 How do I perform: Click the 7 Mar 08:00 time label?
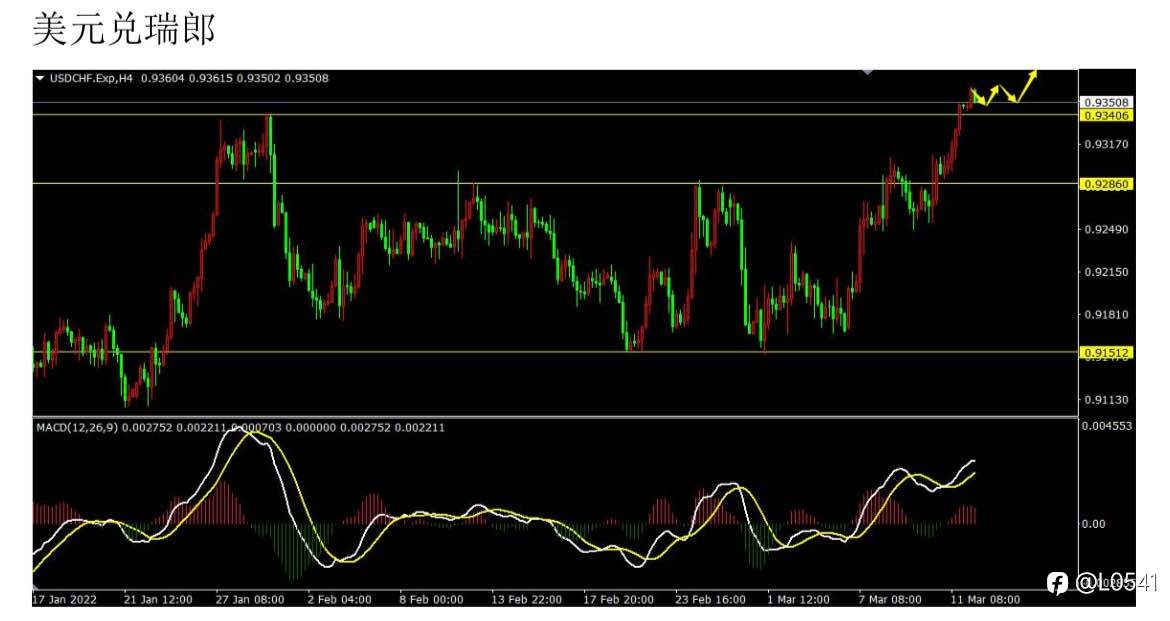pyautogui.click(x=890, y=599)
